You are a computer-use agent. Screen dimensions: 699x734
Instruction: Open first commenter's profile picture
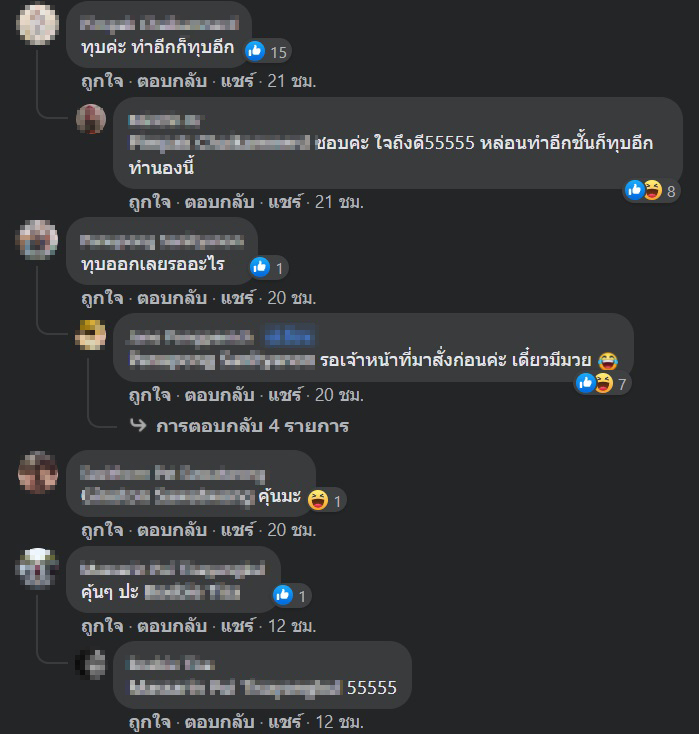coord(38,24)
